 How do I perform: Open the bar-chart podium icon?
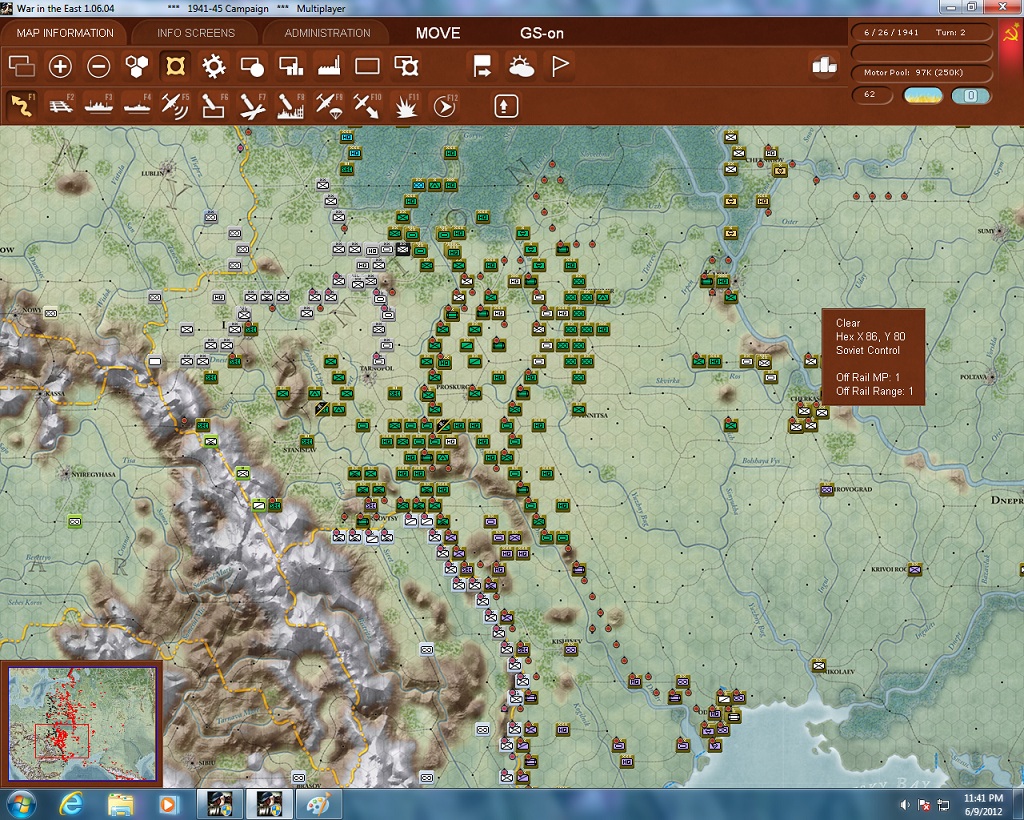tap(824, 65)
